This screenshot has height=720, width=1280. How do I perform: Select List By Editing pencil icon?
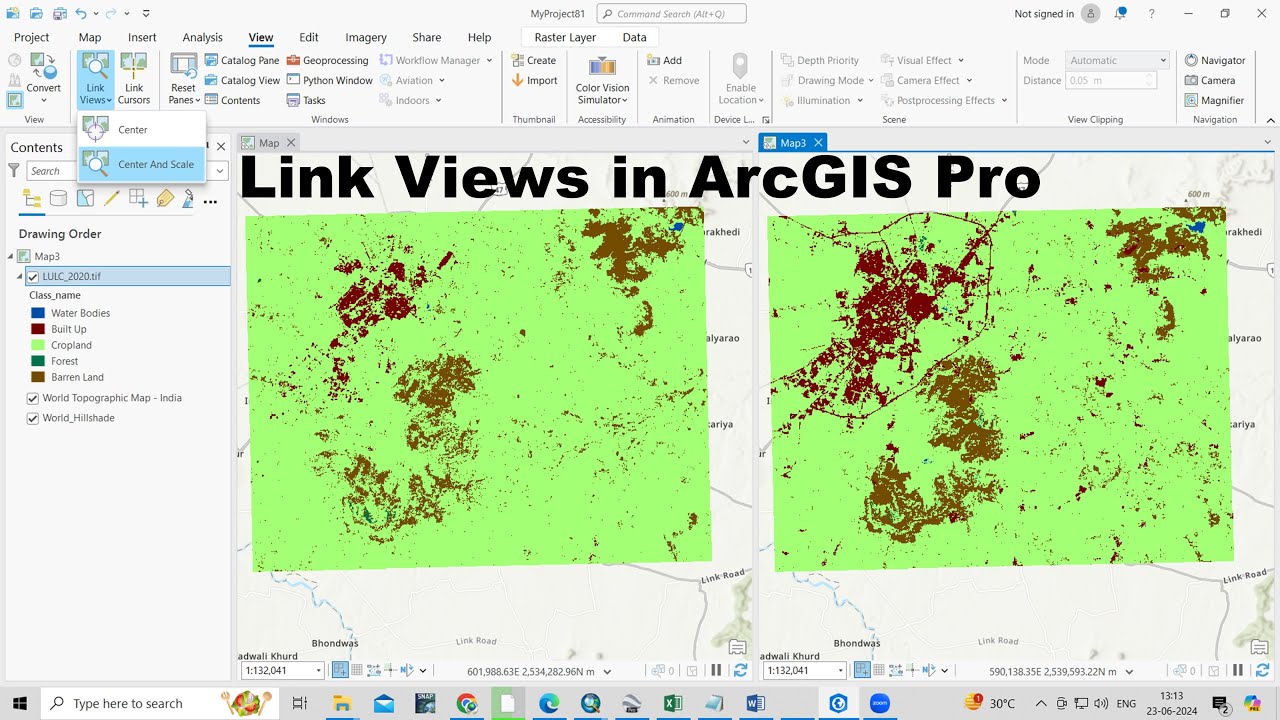[x=111, y=199]
